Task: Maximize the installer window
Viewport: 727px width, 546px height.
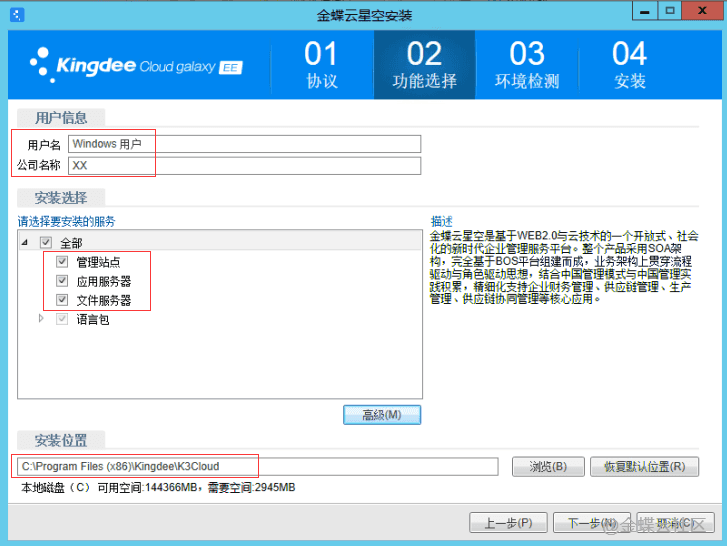Action: [670, 11]
